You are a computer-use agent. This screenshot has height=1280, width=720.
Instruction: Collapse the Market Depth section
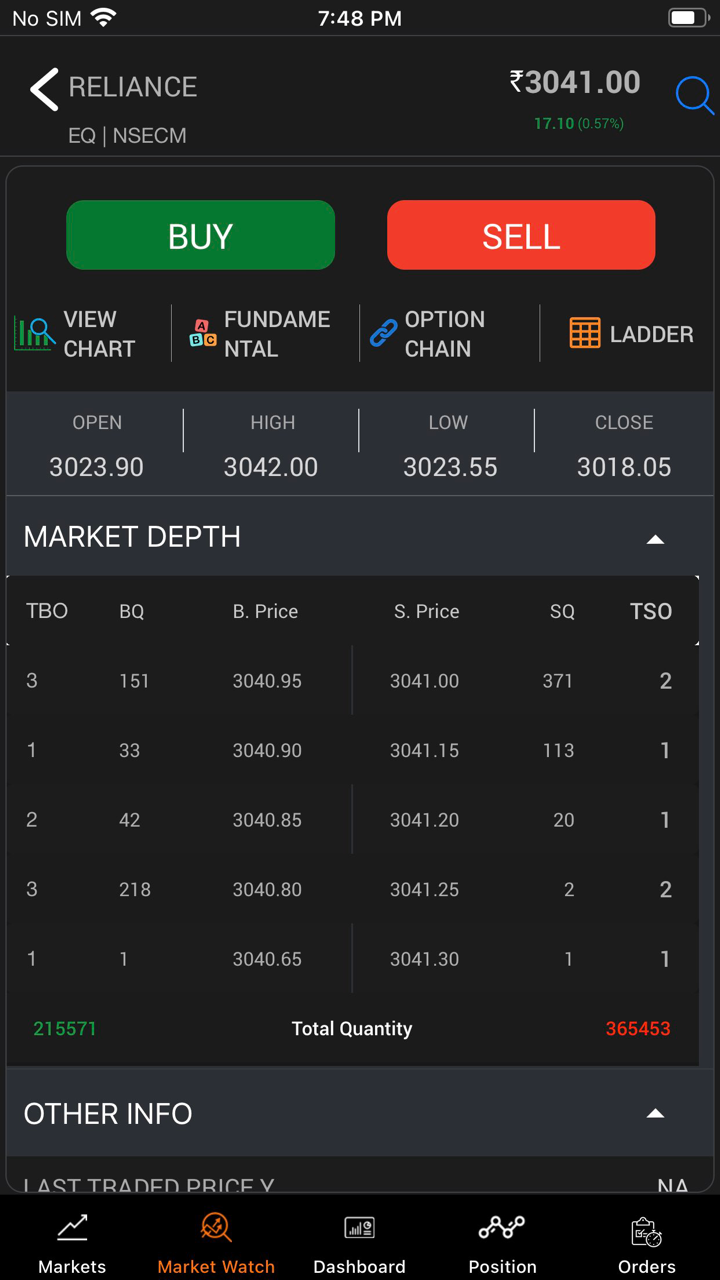coord(655,539)
